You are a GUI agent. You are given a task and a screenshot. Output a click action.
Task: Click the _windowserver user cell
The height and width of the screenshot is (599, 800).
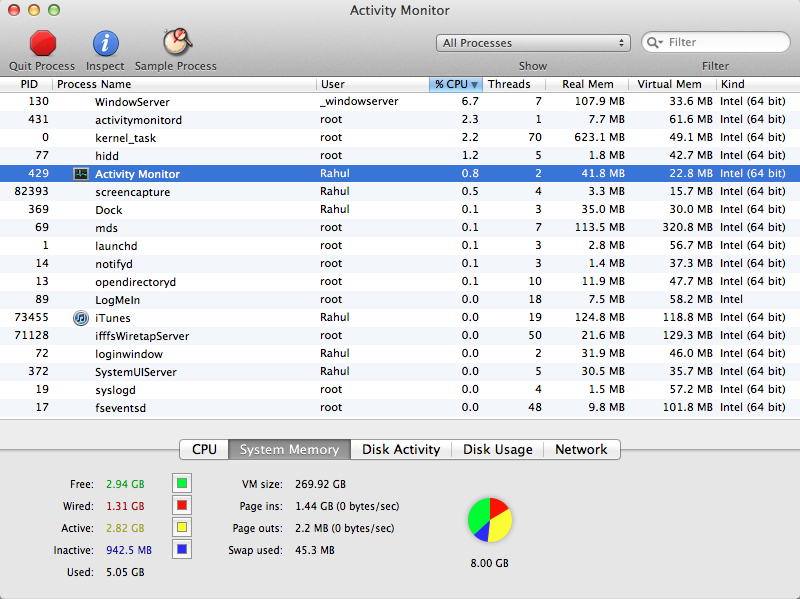point(359,102)
